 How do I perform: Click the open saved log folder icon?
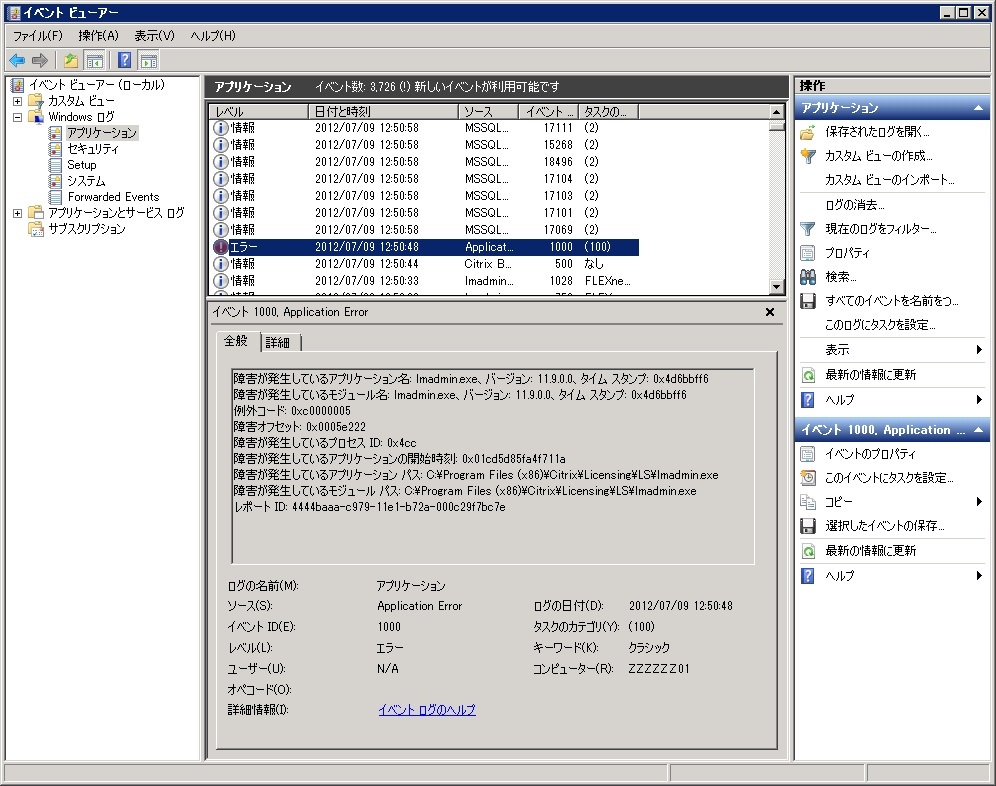click(808, 132)
